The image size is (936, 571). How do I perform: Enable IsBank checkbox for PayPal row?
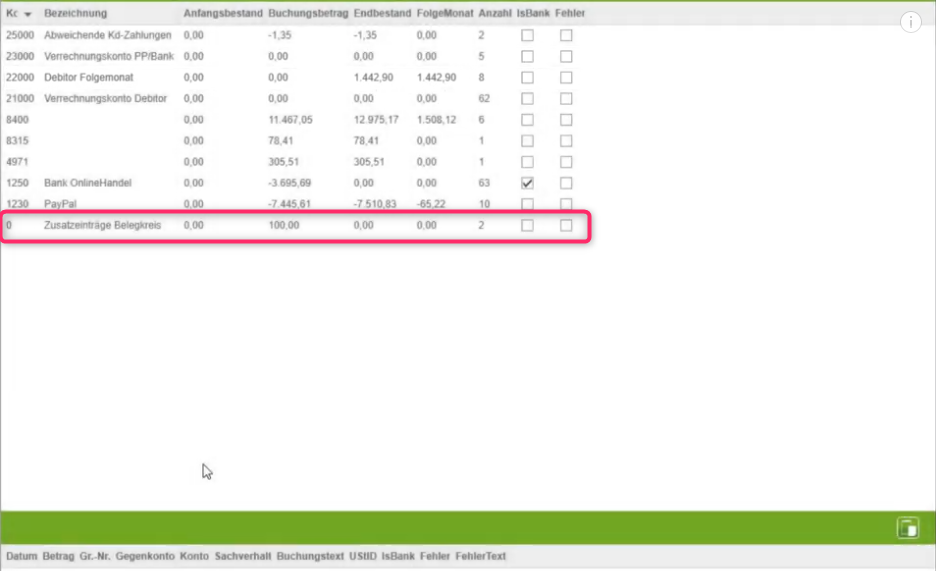tap(527, 204)
